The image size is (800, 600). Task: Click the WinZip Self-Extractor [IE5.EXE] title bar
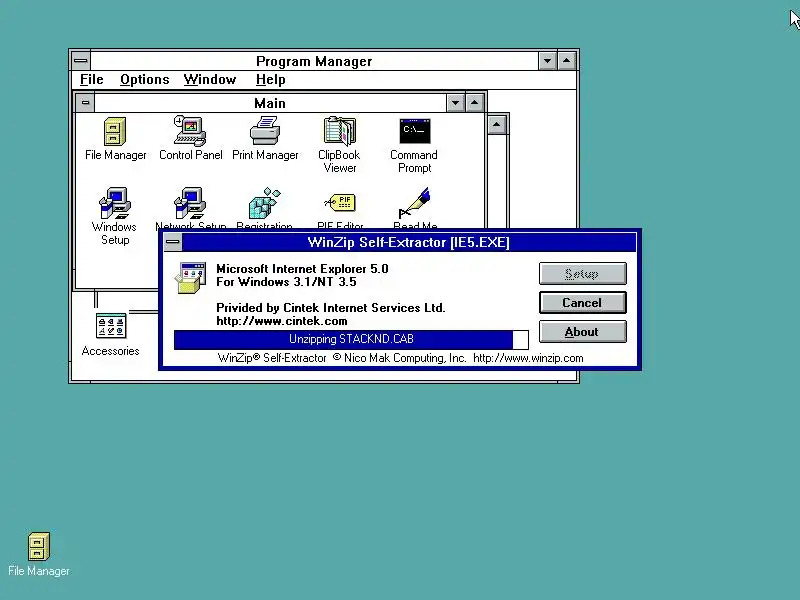[409, 242]
